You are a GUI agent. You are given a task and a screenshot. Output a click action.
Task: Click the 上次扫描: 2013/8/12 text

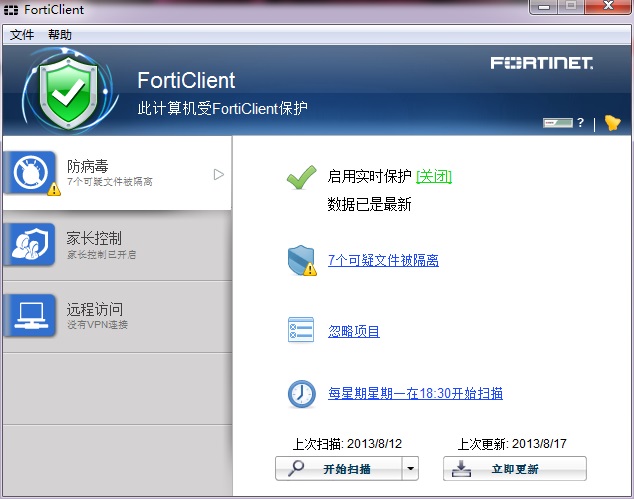tap(347, 444)
